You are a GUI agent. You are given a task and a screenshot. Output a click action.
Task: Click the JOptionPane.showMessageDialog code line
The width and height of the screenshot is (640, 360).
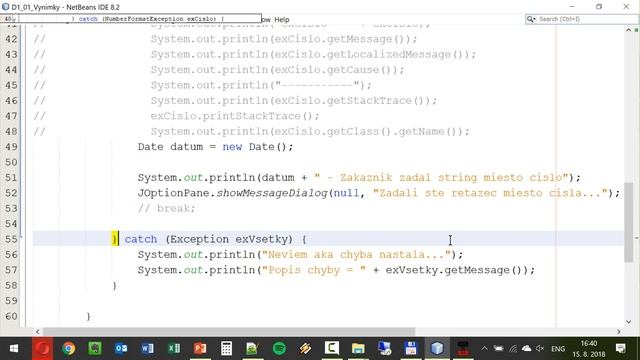378,193
